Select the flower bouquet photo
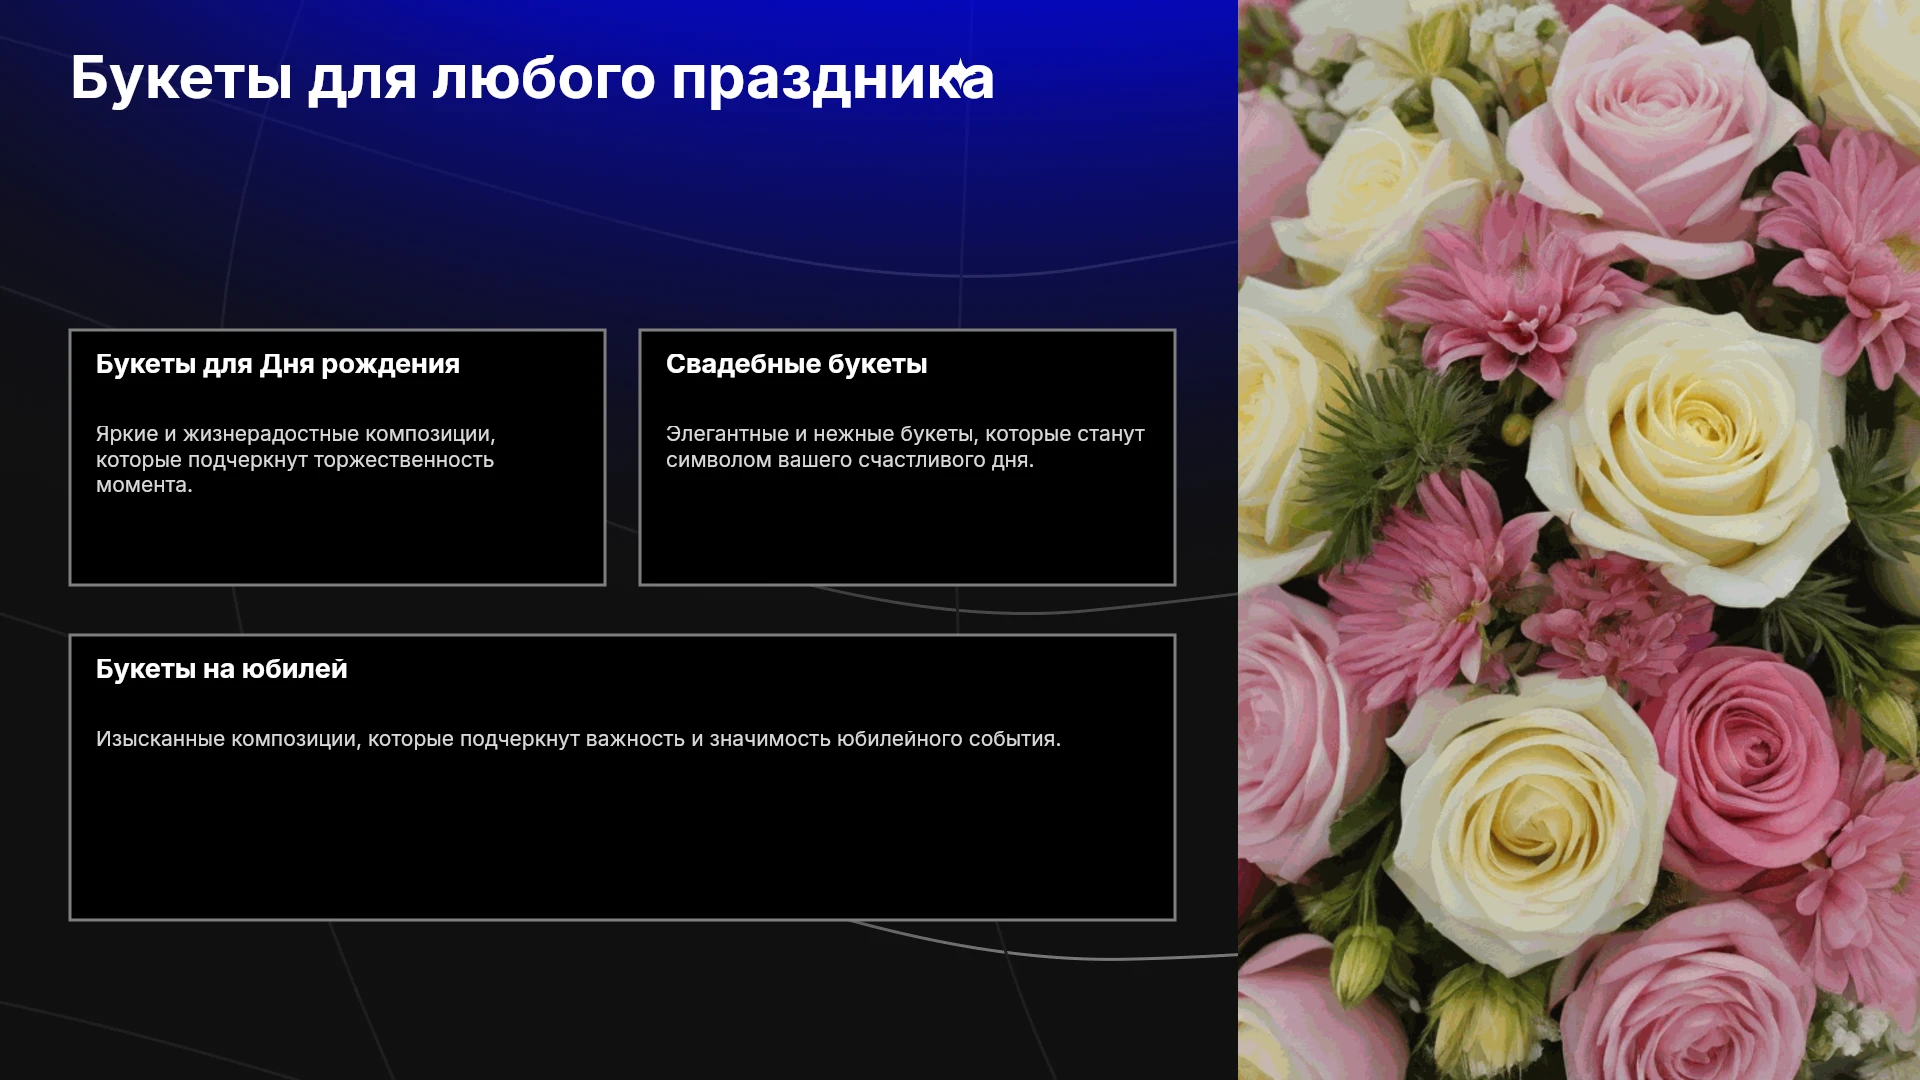The image size is (1920, 1080). [x=1579, y=540]
